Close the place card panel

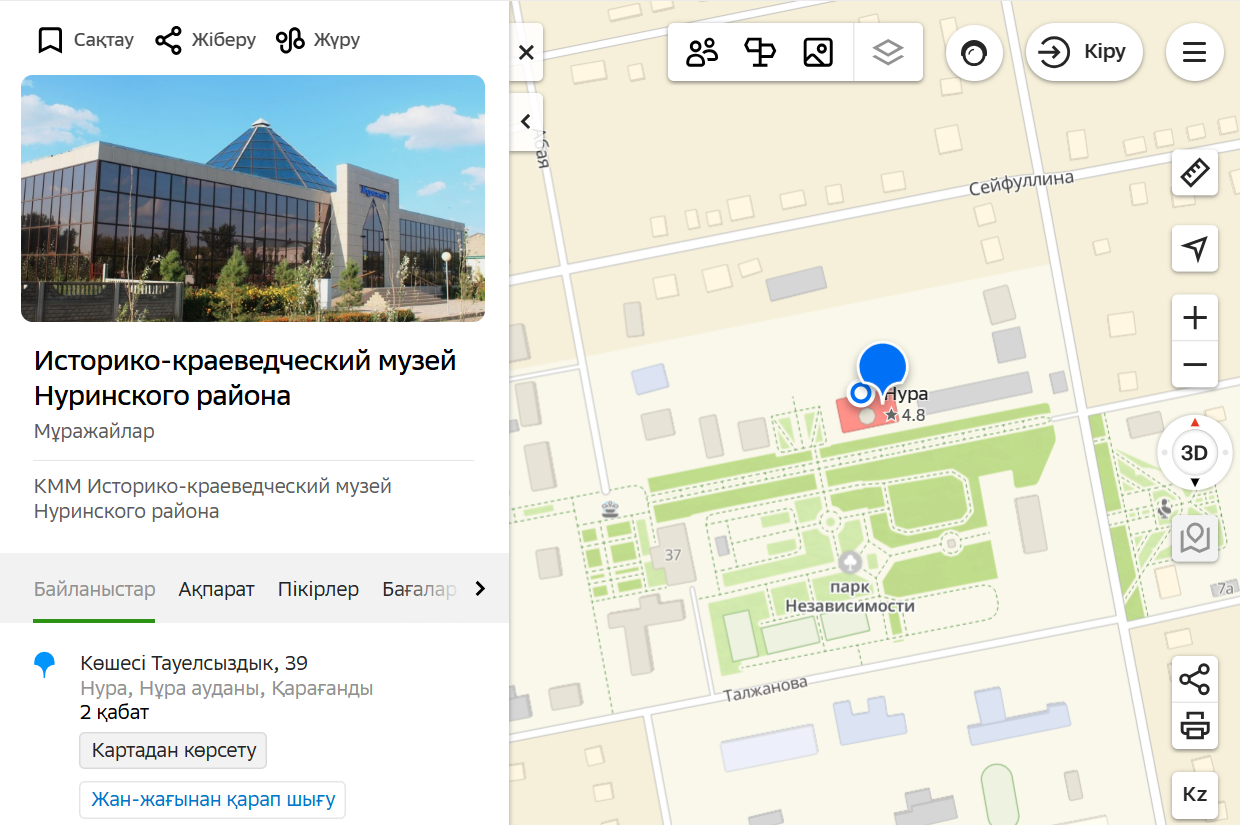click(526, 52)
